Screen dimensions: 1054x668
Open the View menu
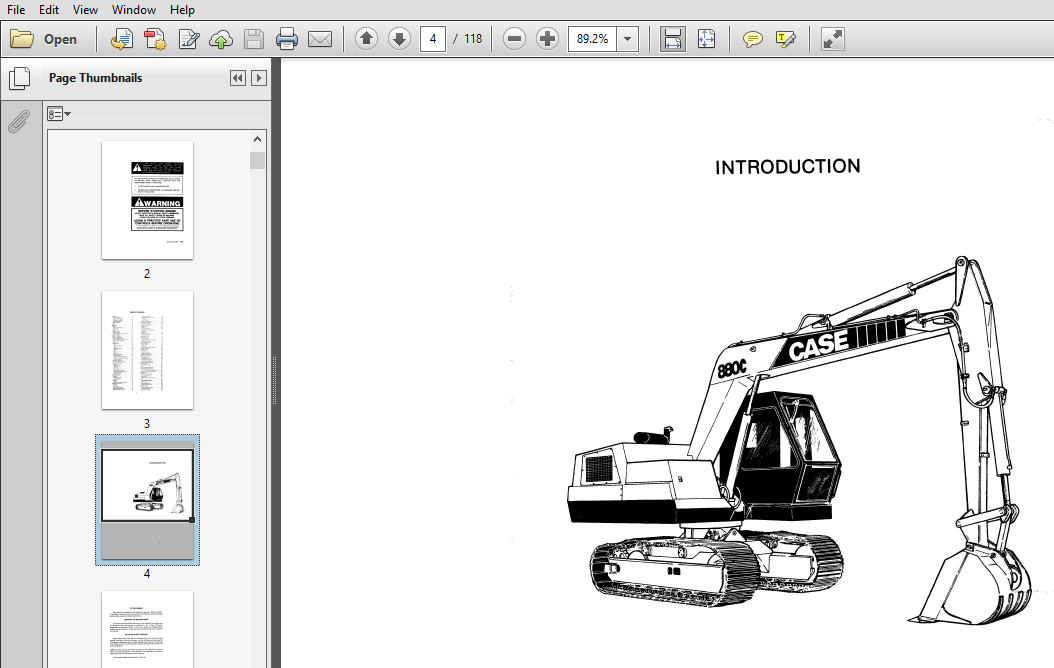coord(85,9)
